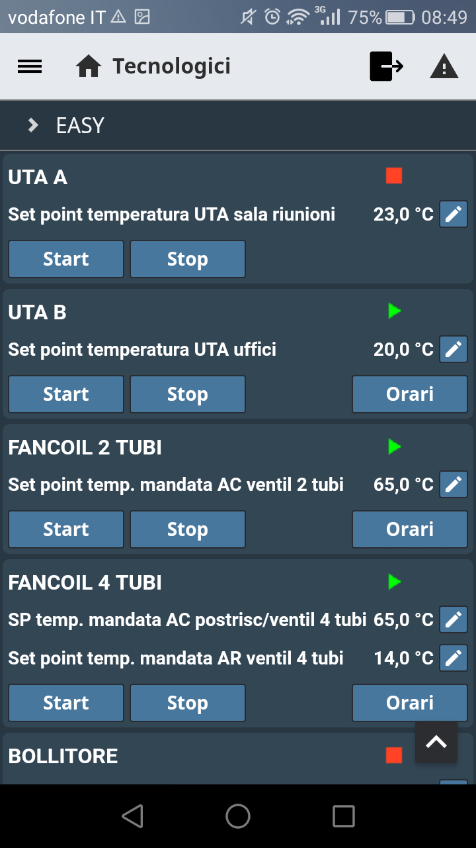Expand the EASY section chevron

pos(33,125)
